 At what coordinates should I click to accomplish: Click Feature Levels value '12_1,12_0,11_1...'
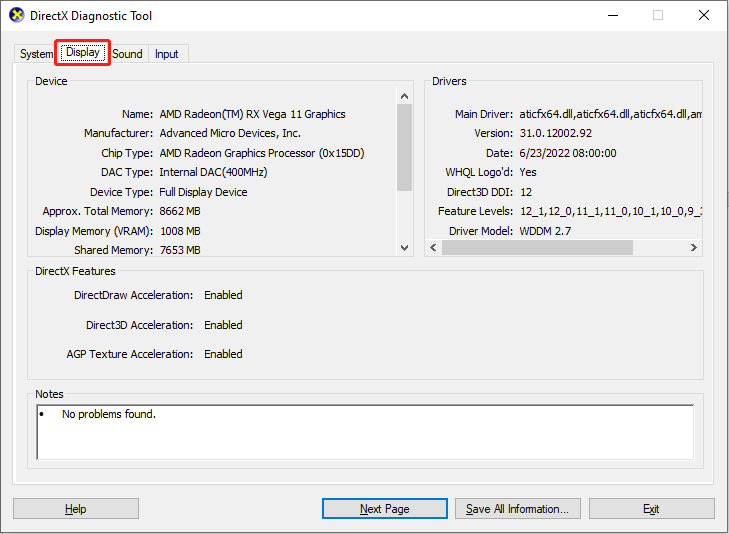(x=610, y=211)
